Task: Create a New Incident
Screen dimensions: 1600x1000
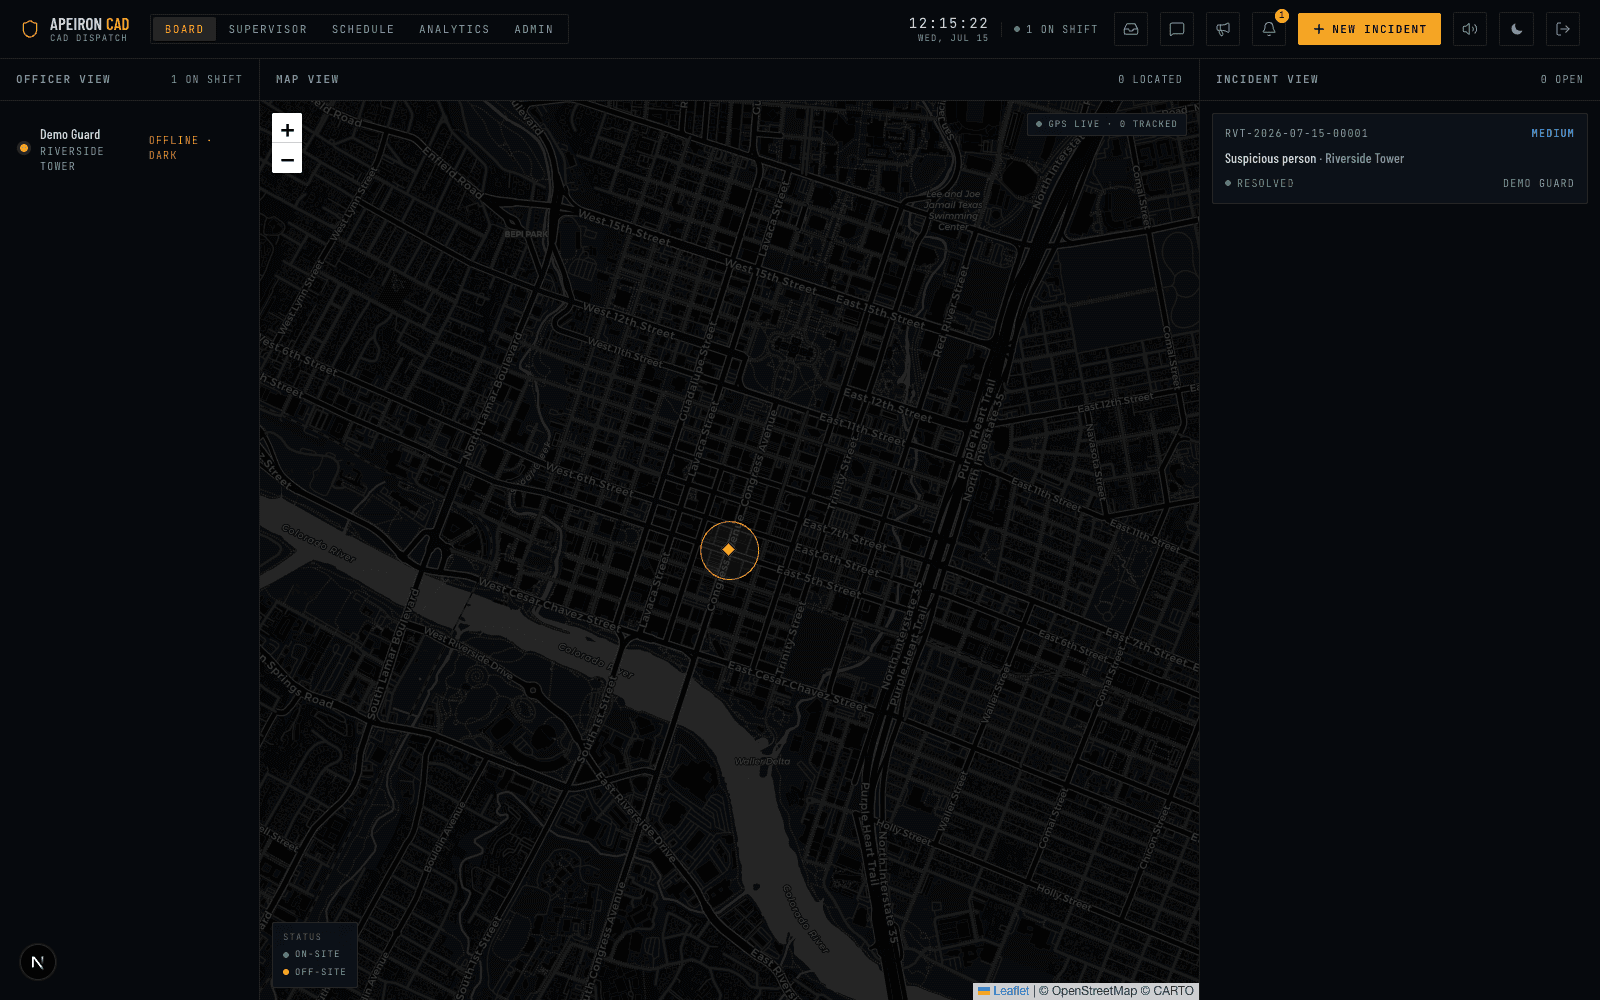Action: pos(1369,29)
